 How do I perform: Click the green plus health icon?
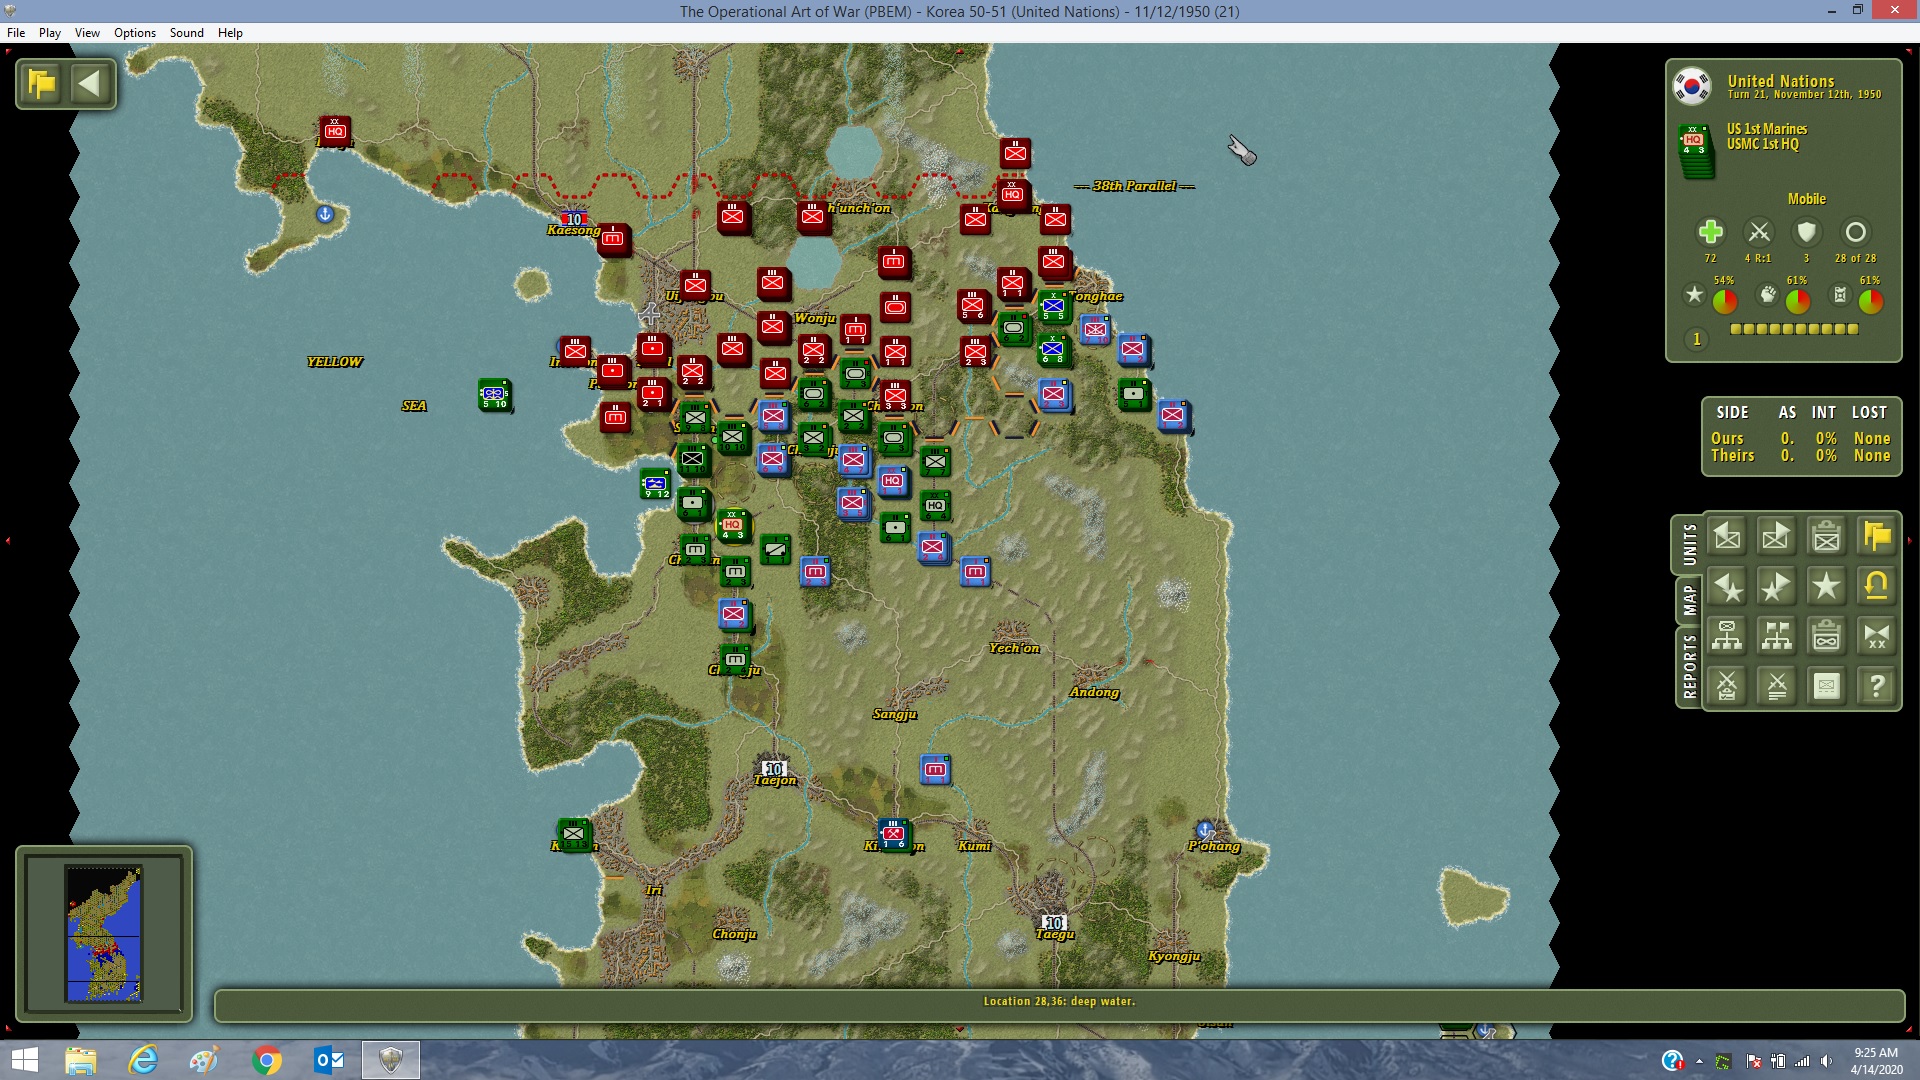coord(1710,232)
